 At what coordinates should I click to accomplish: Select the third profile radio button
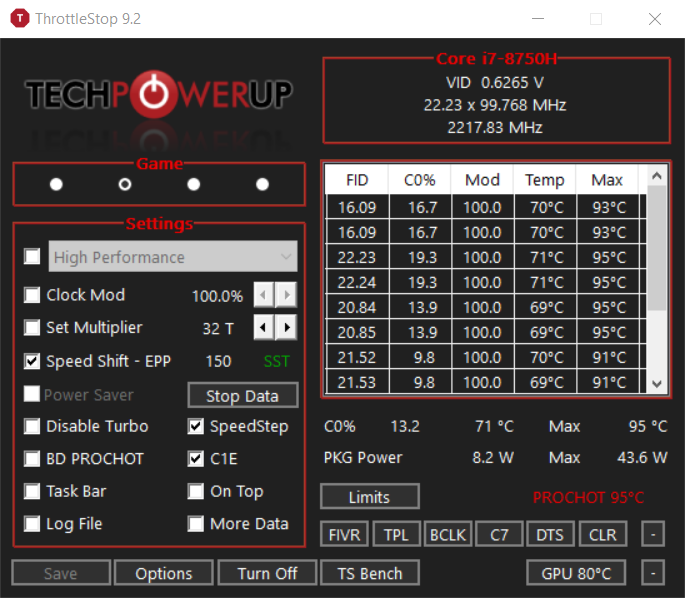coord(194,184)
